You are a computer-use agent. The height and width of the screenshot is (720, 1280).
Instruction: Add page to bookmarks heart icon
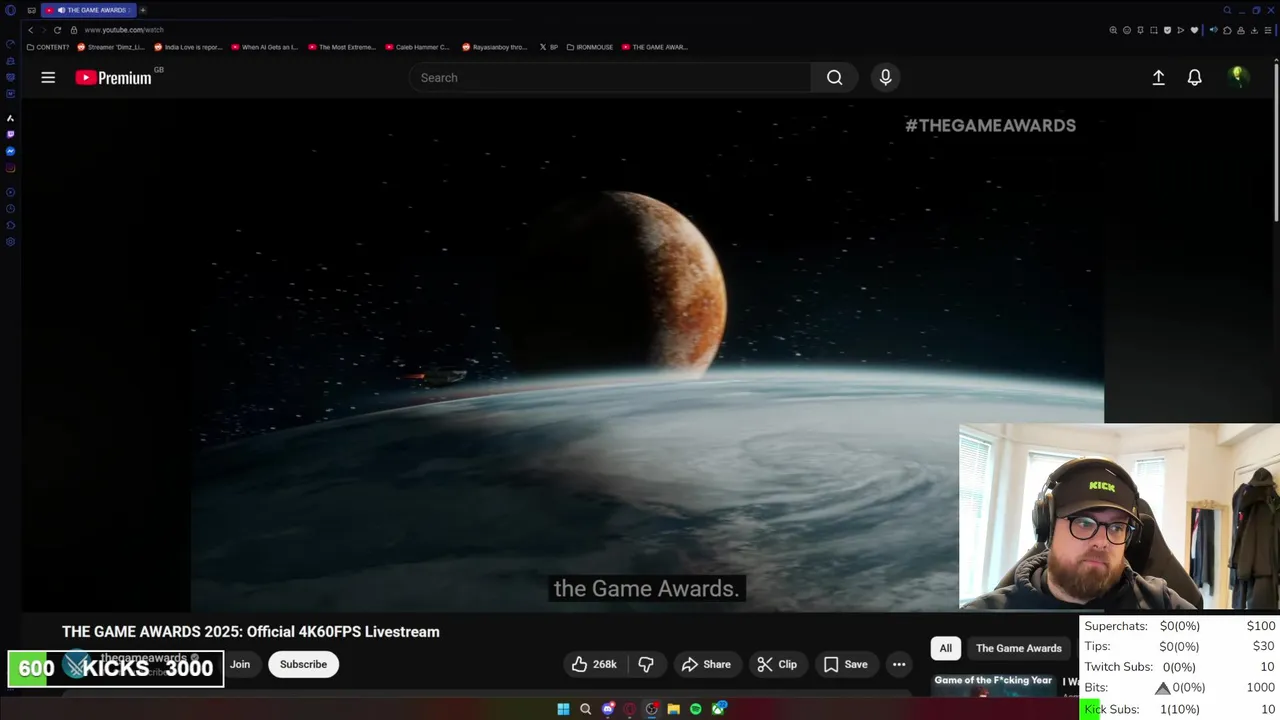(1194, 30)
